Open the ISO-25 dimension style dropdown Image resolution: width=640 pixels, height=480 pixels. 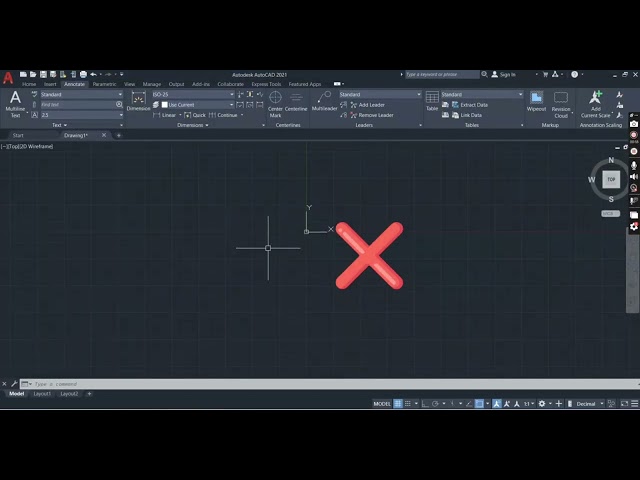point(193,94)
